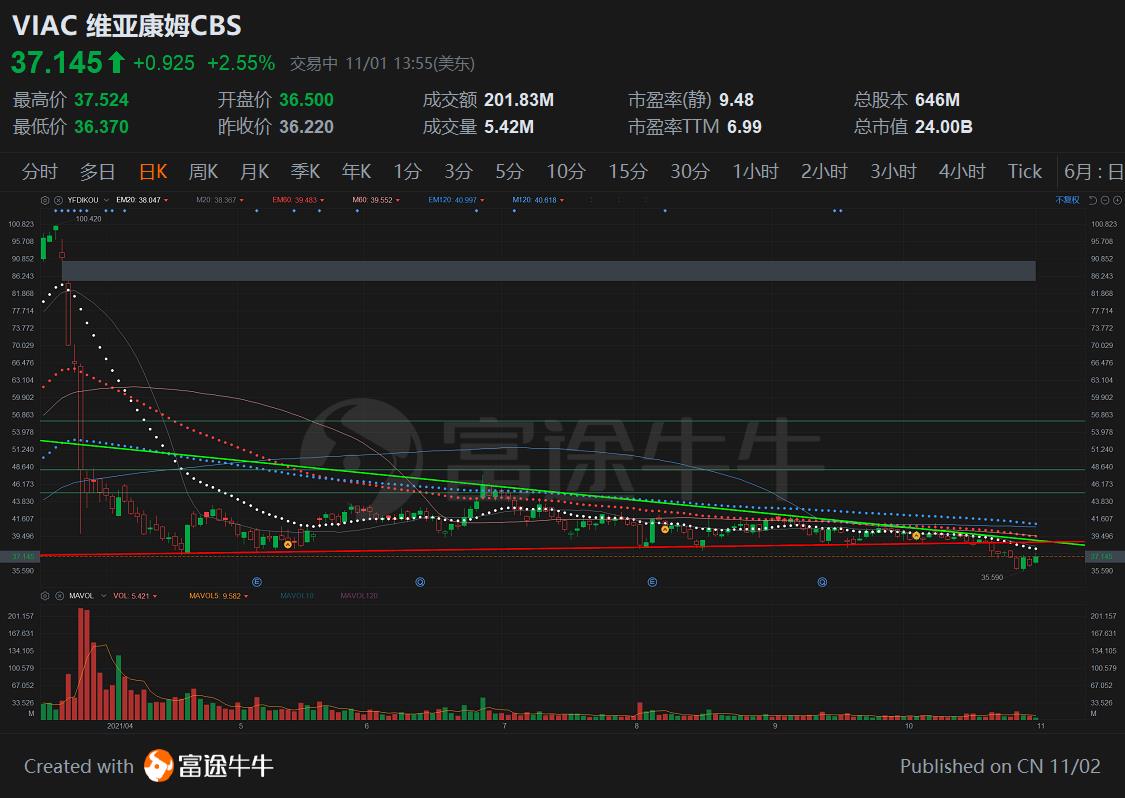Click the second E earnings marker near August

652,582
